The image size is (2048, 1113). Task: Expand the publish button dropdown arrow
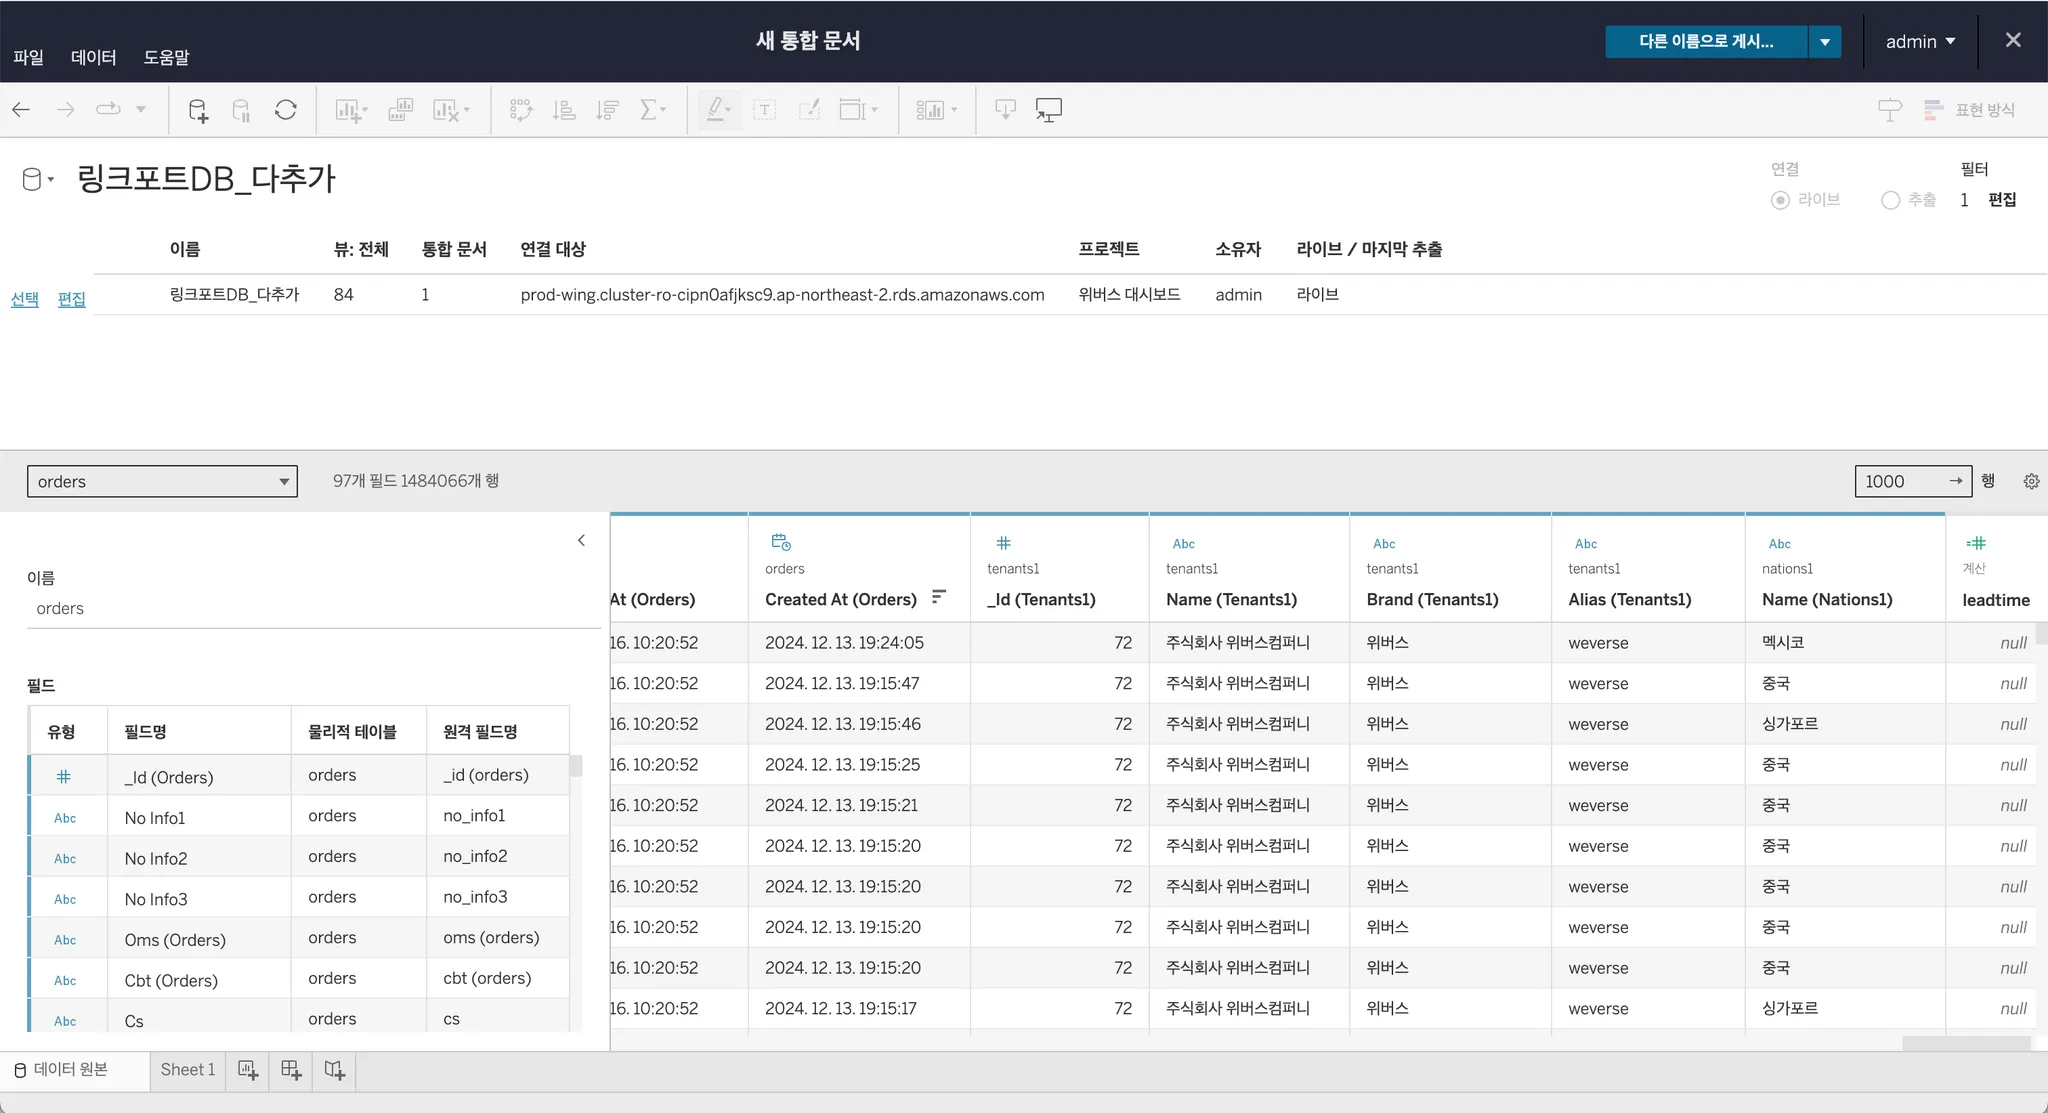click(1825, 42)
